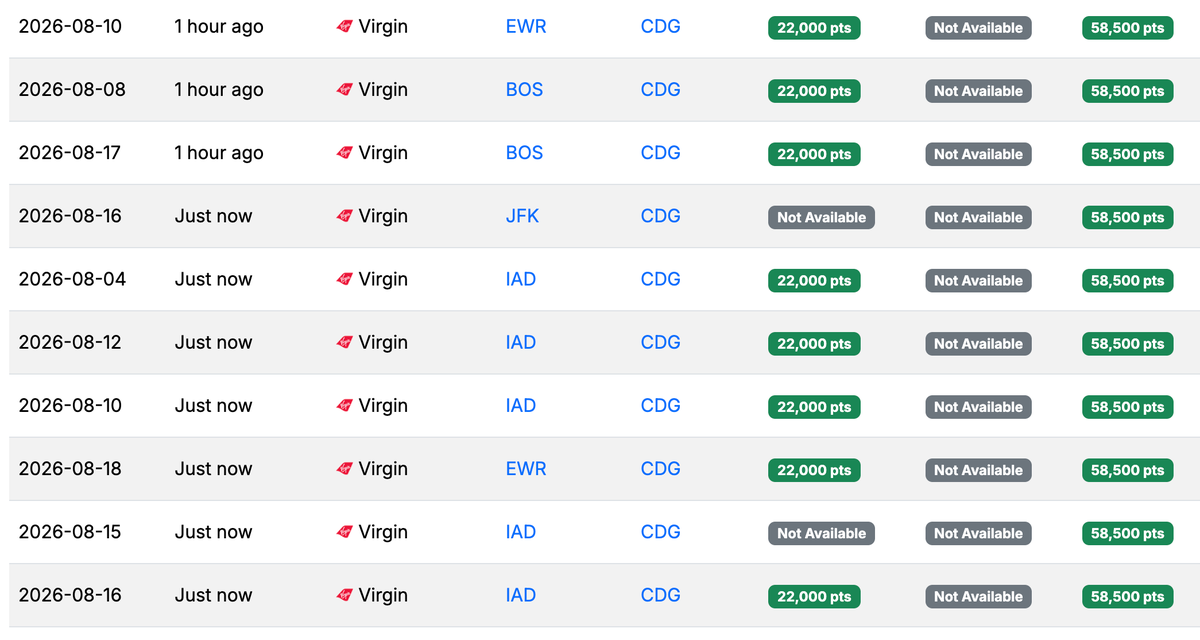Open the CDG link in the JFK row
Screen dimensions: 1200x640
tap(660, 216)
